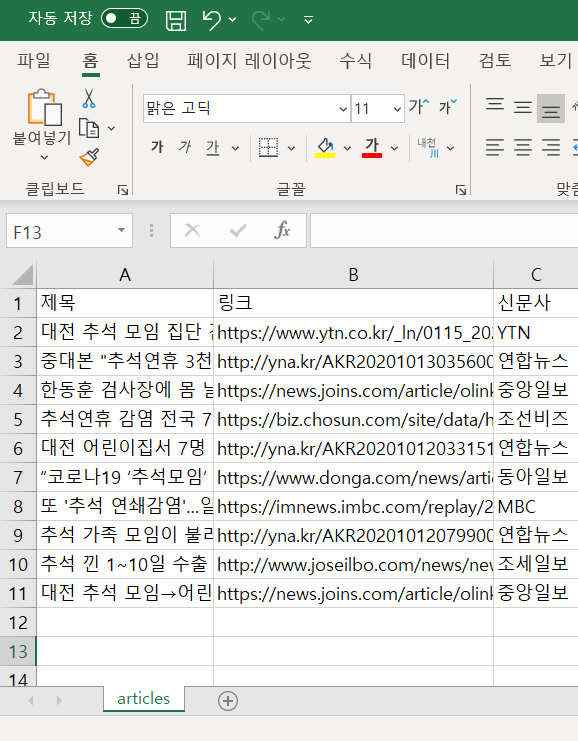578x741 pixels.
Task: Select row 13 header
Action: 18,652
